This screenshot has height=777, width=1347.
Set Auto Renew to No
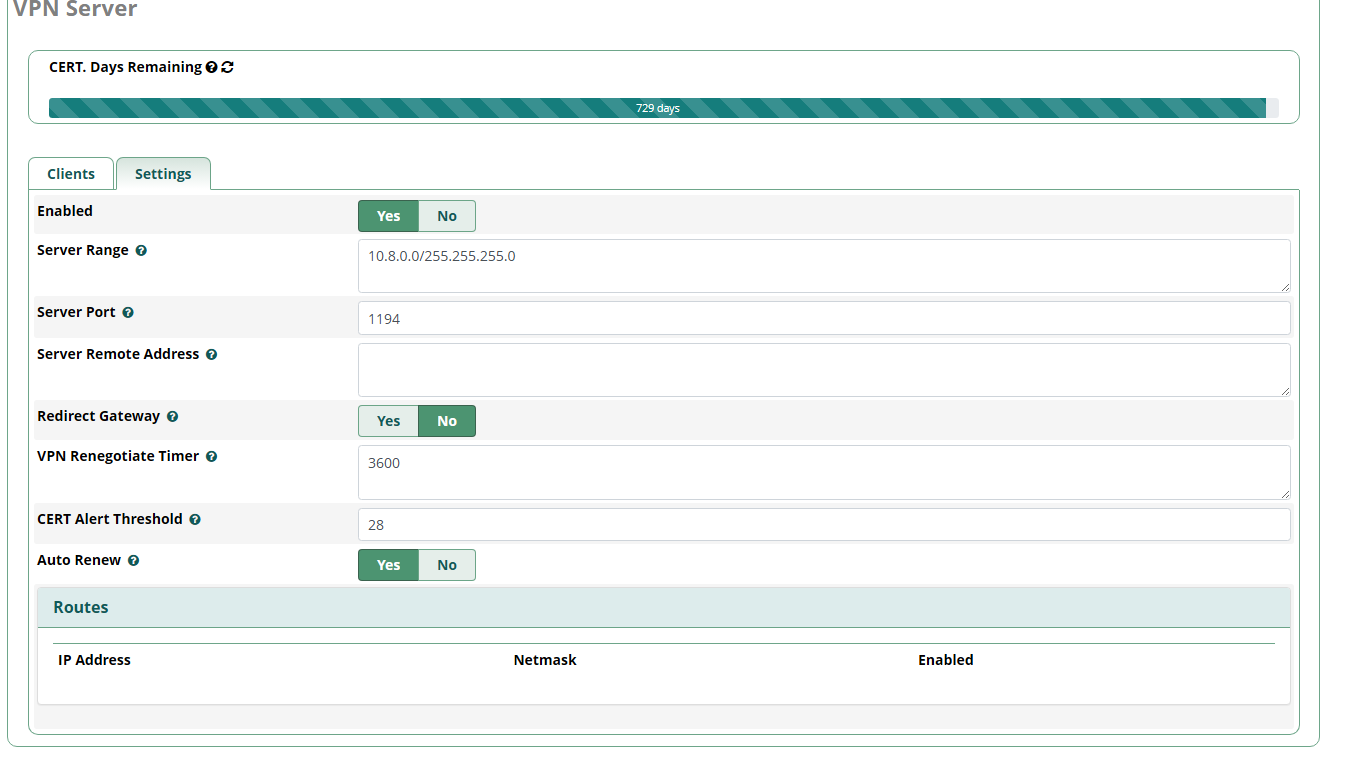446,565
